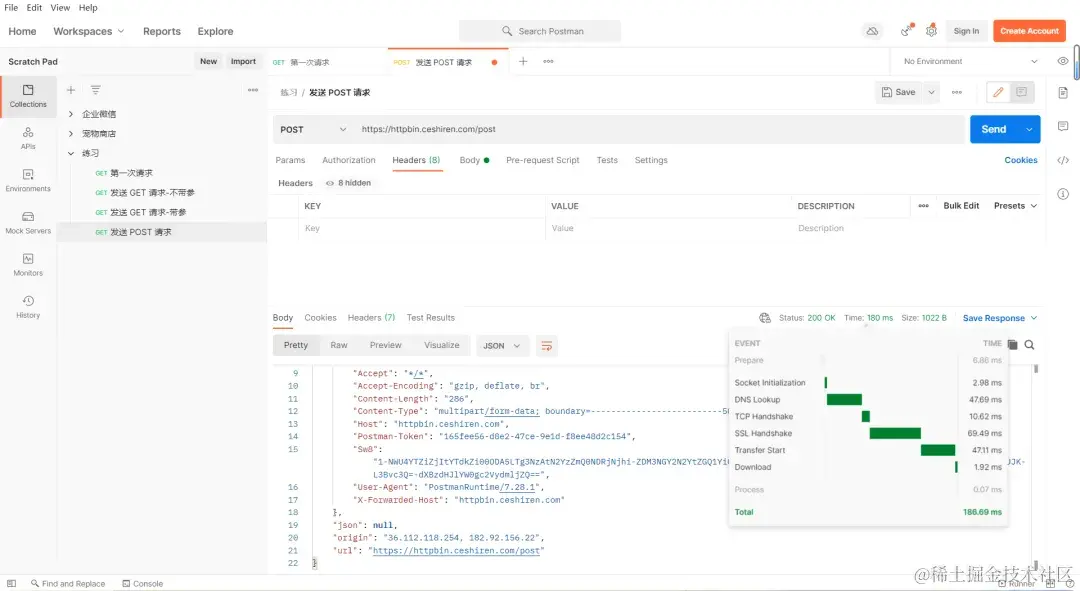Screen dimensions: 1080x591
Task: Open the No Environment dropdown
Action: 970,61
